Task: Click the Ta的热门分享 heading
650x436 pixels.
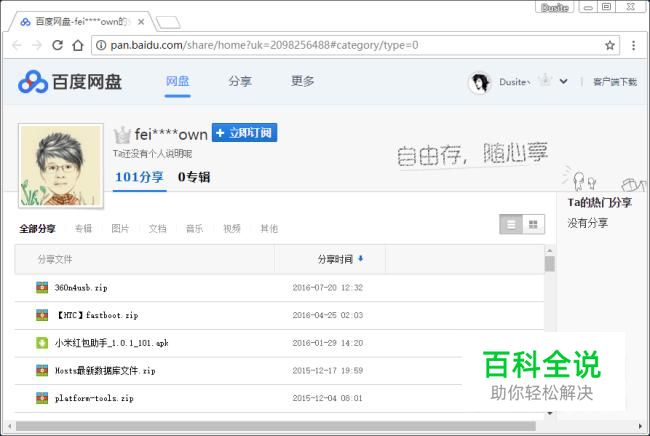Action: pyautogui.click(x=599, y=203)
